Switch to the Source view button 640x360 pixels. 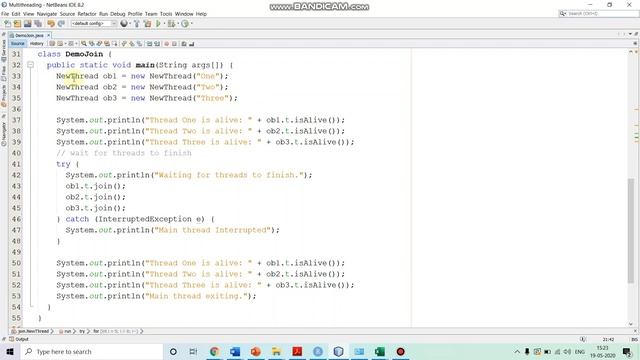pos(18,44)
